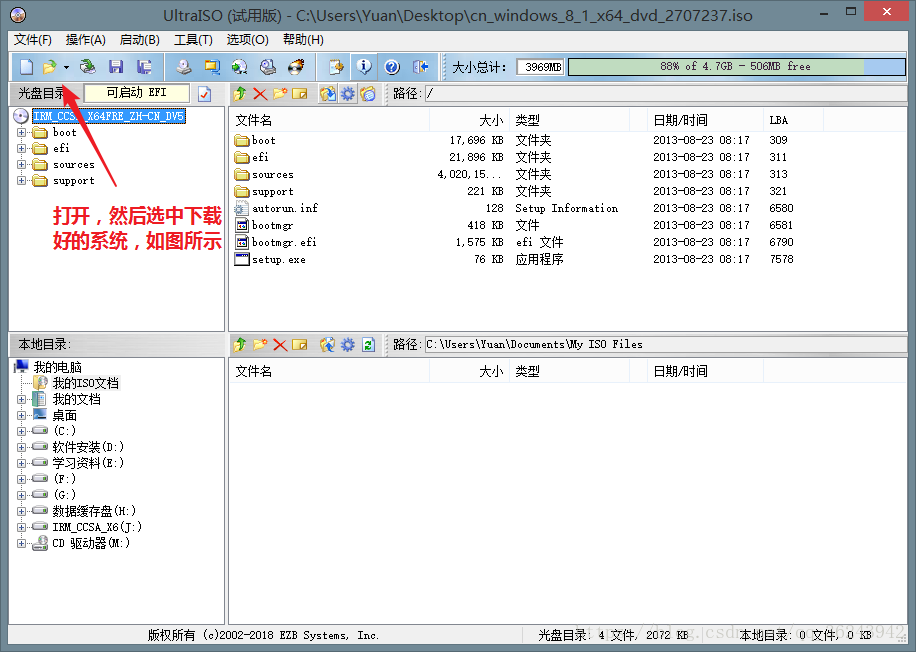Click blue gear icon in local pane toolbar
Image resolution: width=916 pixels, height=652 pixels.
point(348,345)
